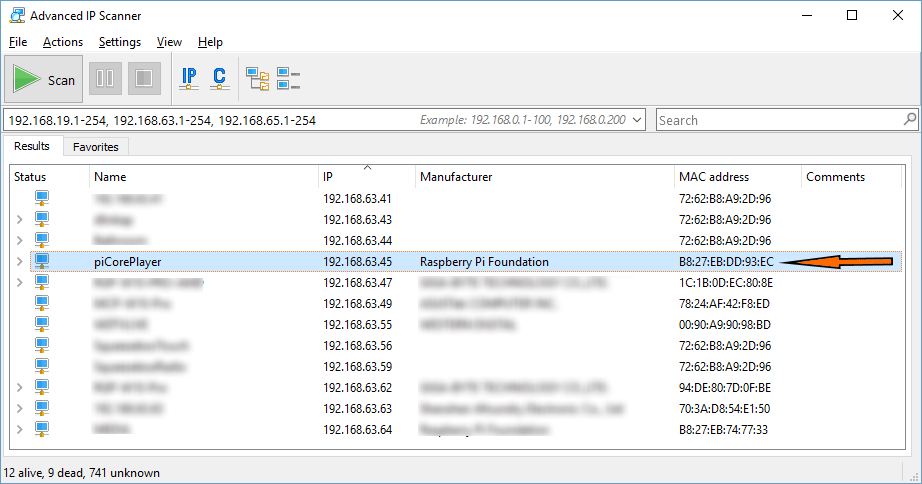The height and width of the screenshot is (484, 922).
Task: Click the computer icon for 192.168.63.44
Action: pyautogui.click(x=42, y=241)
